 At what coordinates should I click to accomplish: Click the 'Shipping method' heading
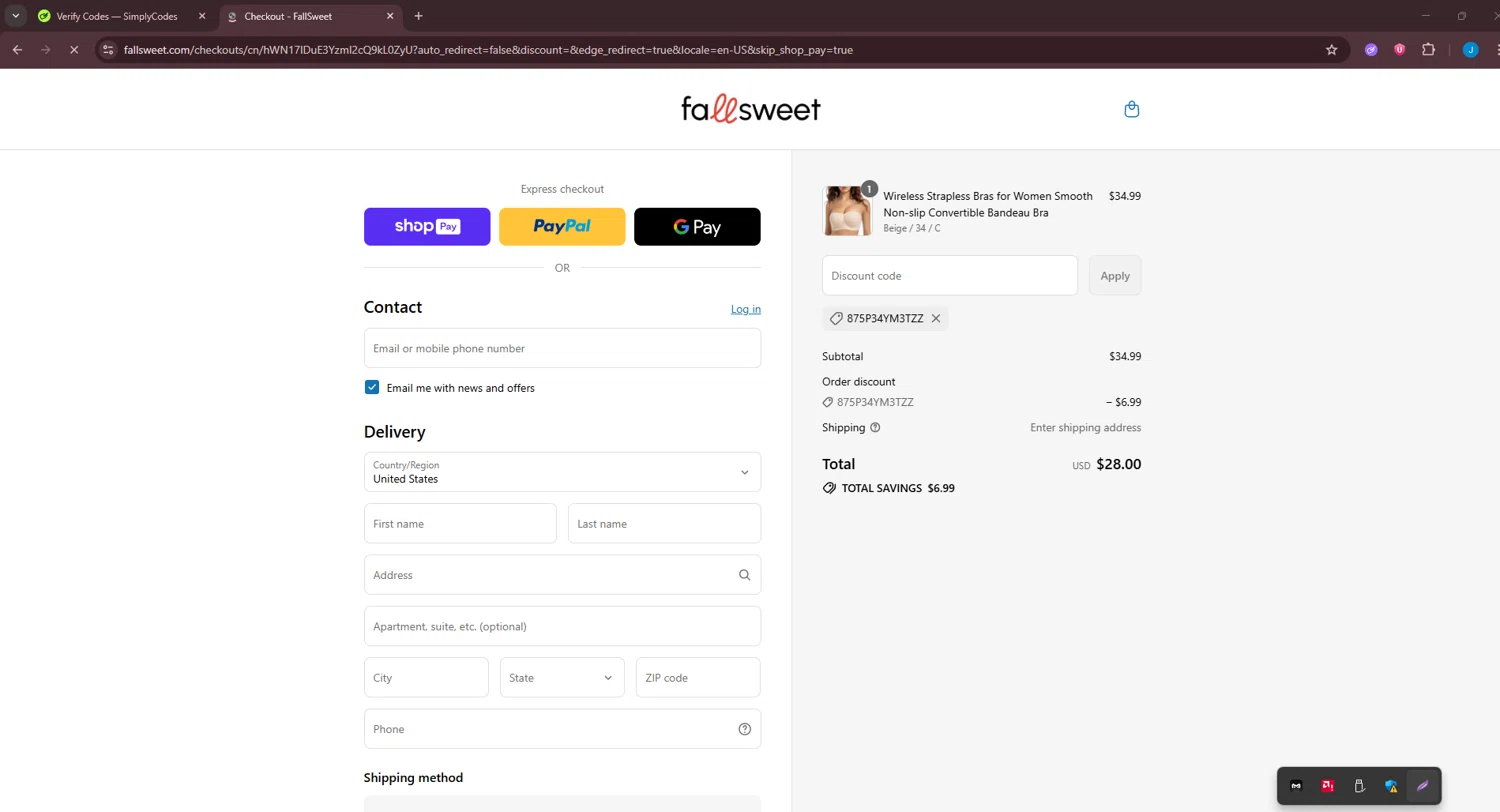point(413,778)
